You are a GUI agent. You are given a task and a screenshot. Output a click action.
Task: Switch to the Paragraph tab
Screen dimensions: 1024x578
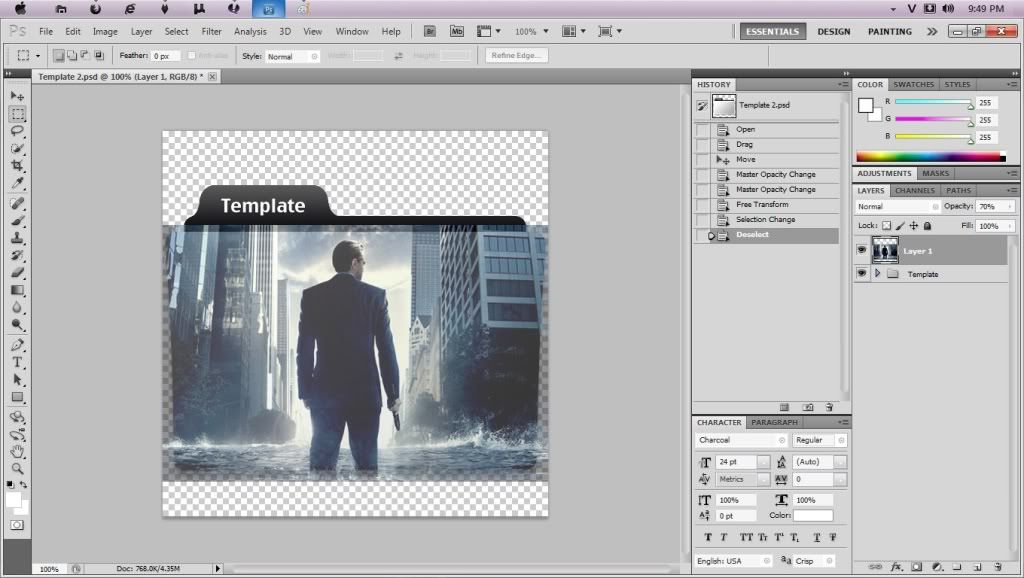click(x=774, y=423)
